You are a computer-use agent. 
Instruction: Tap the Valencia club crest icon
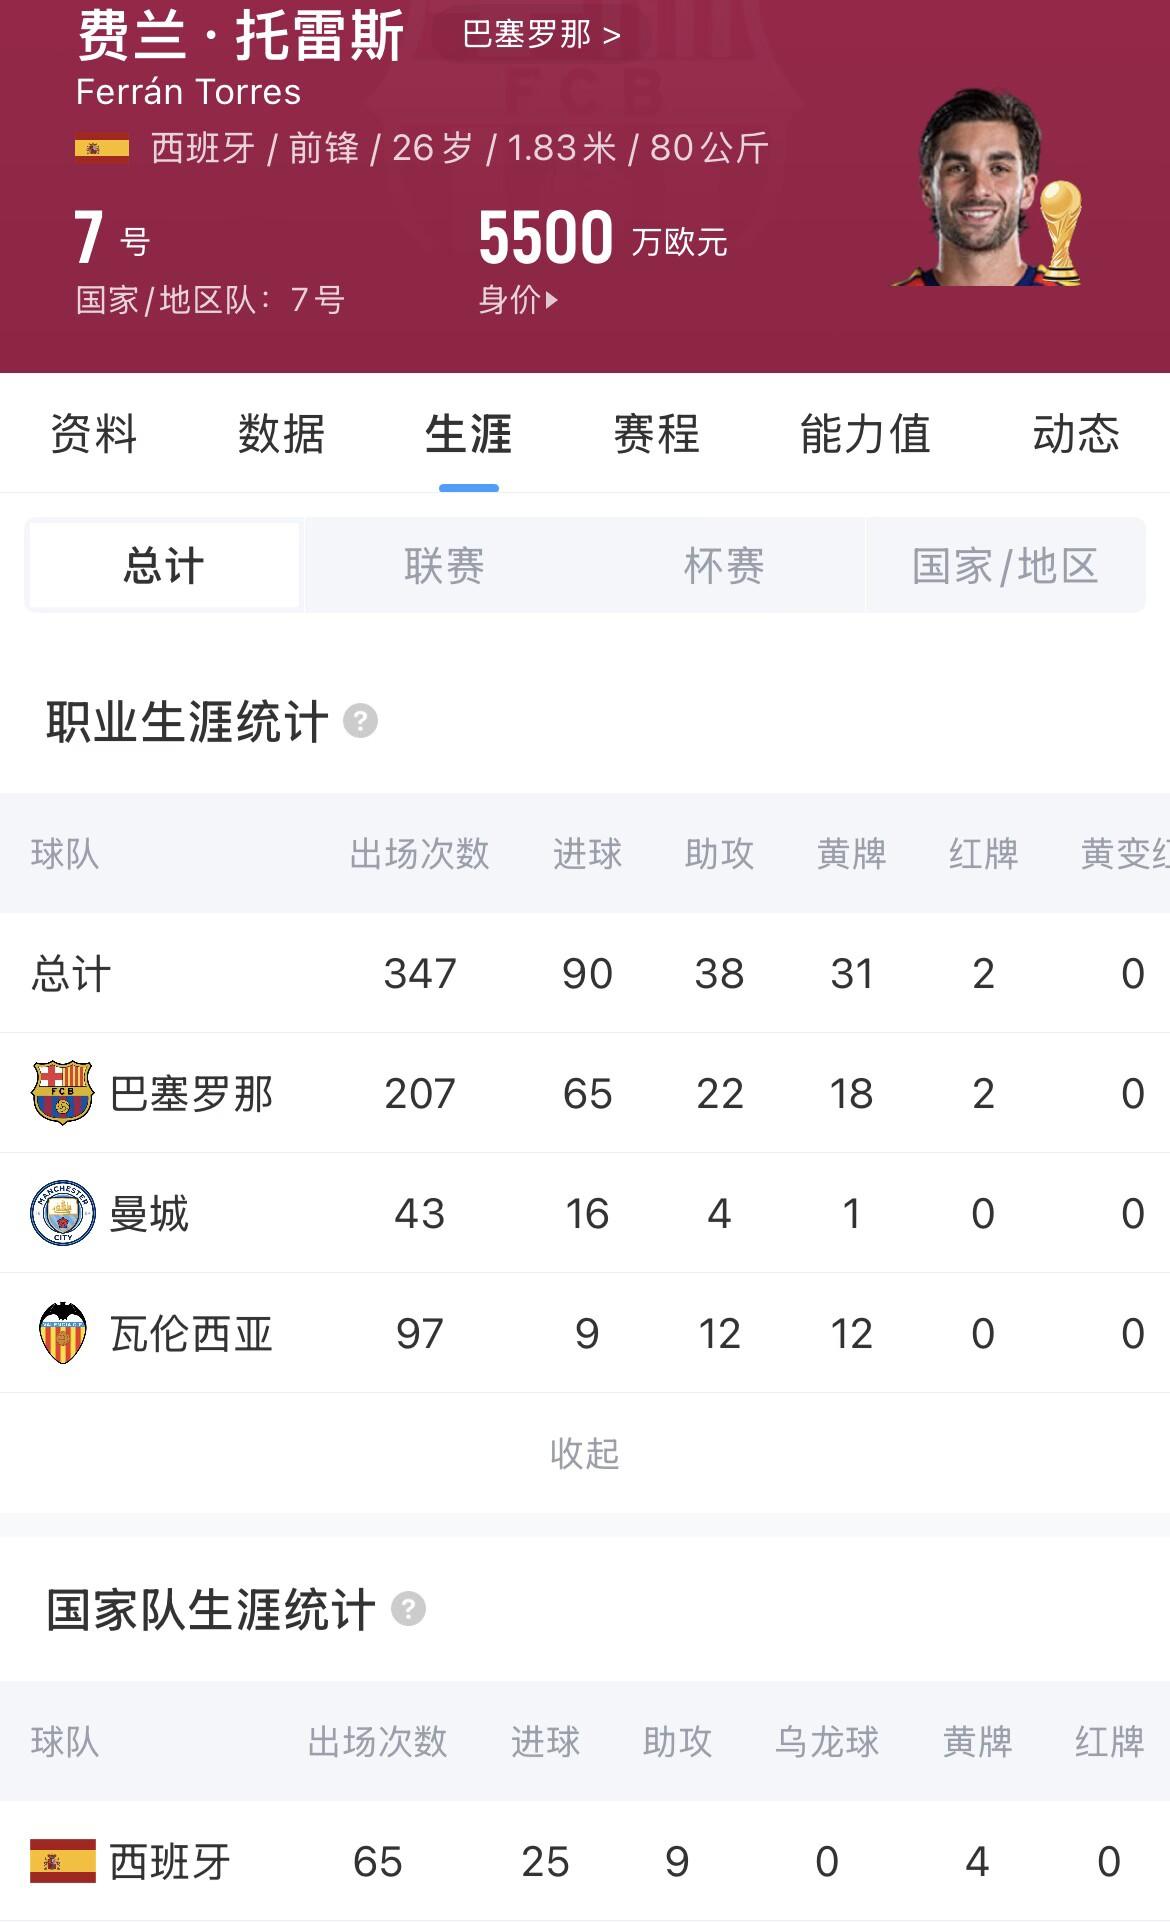coord(62,1333)
